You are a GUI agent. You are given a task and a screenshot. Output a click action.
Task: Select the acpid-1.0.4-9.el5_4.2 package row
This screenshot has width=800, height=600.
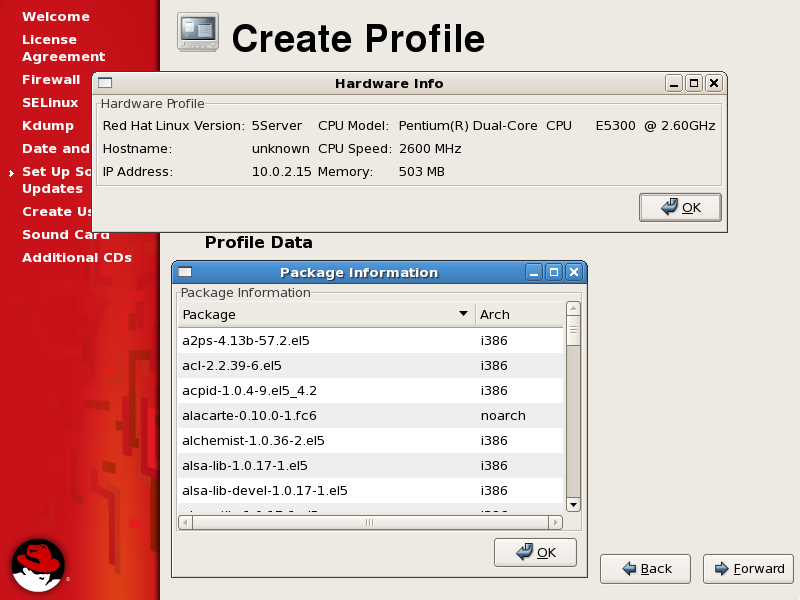[370, 390]
